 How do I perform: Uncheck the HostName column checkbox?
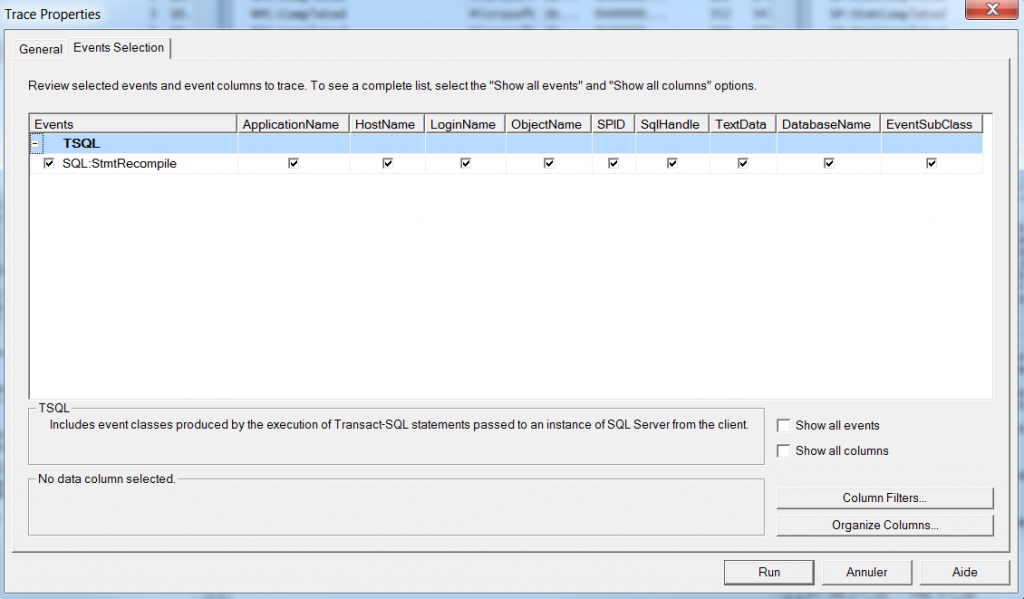point(387,163)
